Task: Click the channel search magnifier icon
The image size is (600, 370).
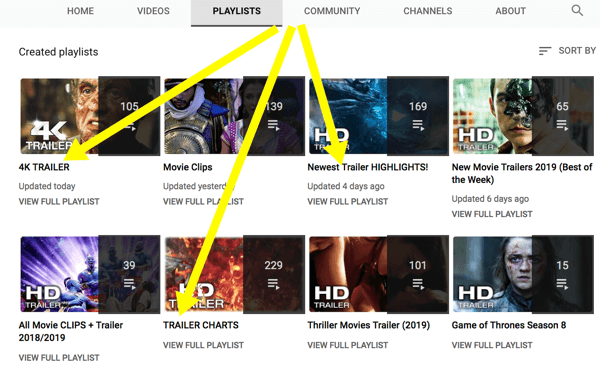Action: coord(577,11)
